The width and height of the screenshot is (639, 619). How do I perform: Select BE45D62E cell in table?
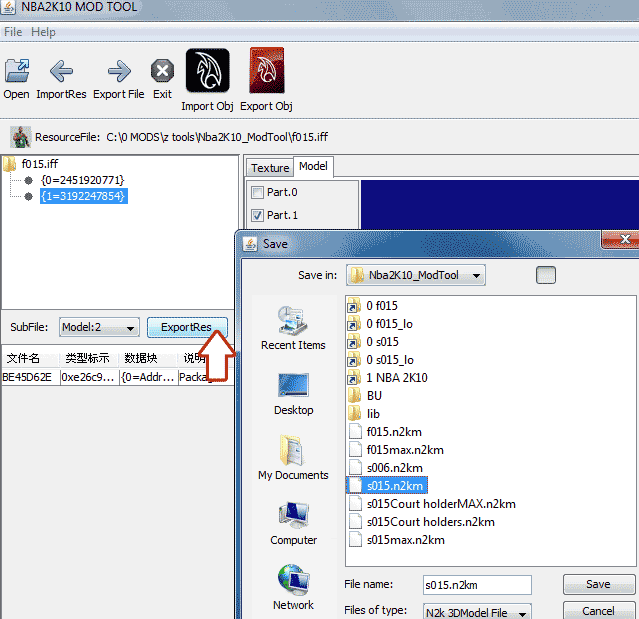30,377
